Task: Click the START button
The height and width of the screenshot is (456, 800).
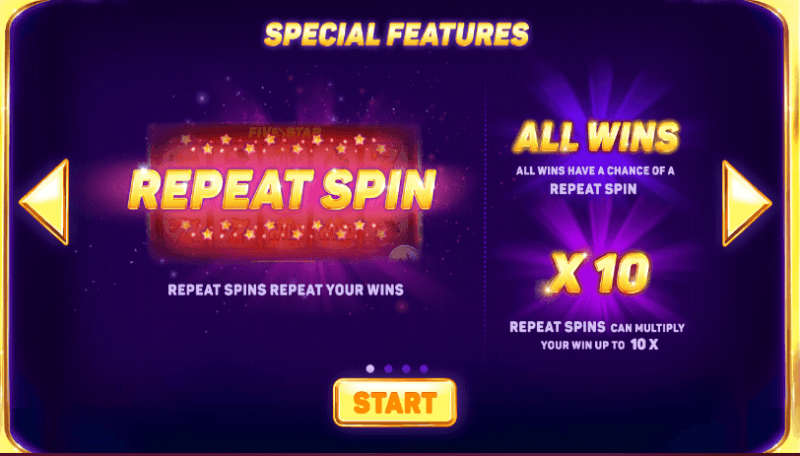Action: point(395,402)
